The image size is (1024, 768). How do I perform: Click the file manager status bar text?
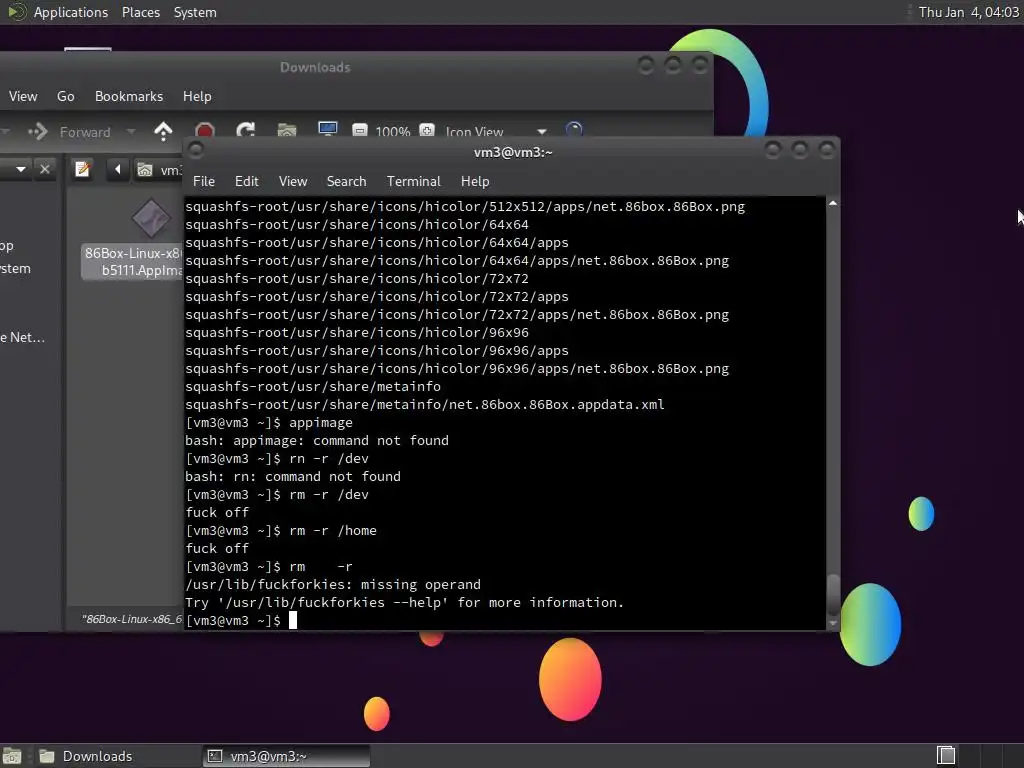131,618
